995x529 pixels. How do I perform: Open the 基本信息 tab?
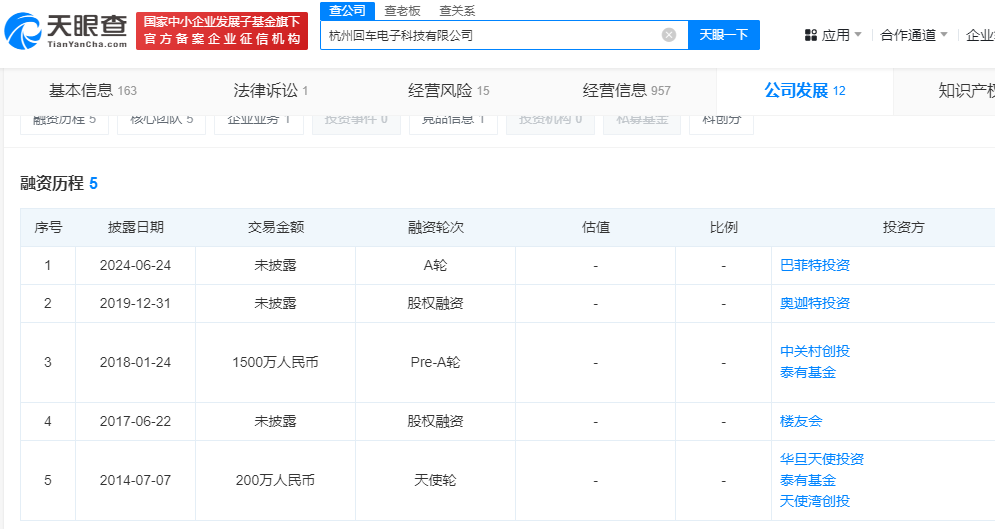[92, 91]
